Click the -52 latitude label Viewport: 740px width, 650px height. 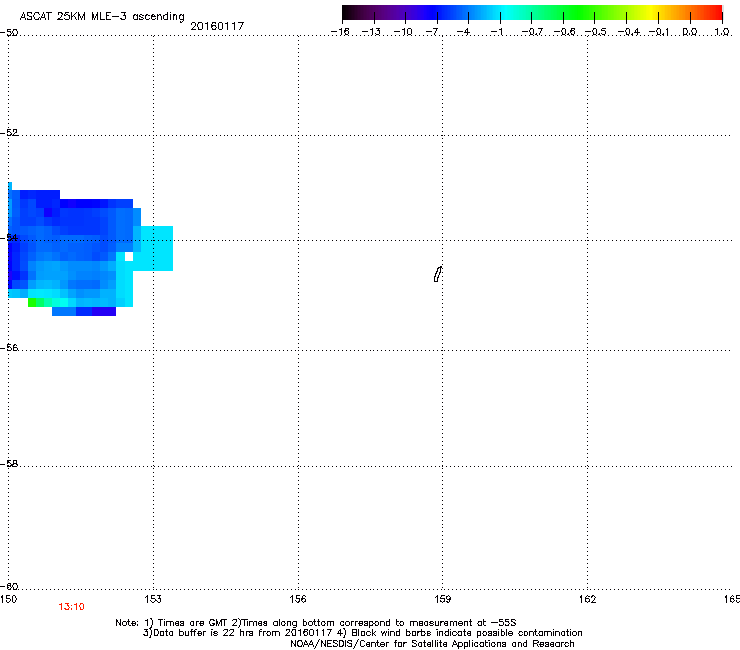coord(9,133)
